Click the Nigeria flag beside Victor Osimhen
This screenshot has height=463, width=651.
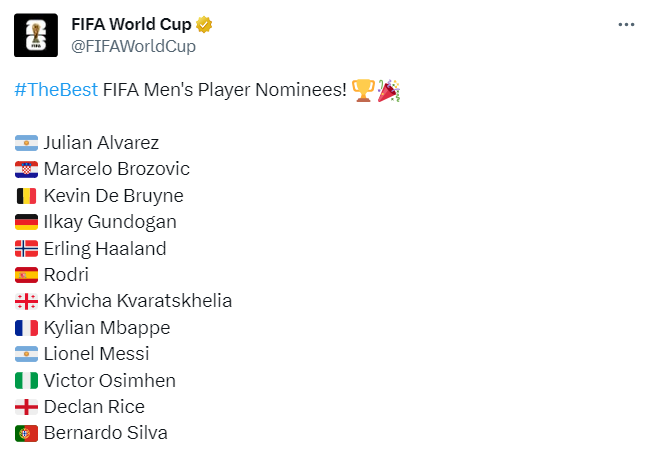coord(27,381)
